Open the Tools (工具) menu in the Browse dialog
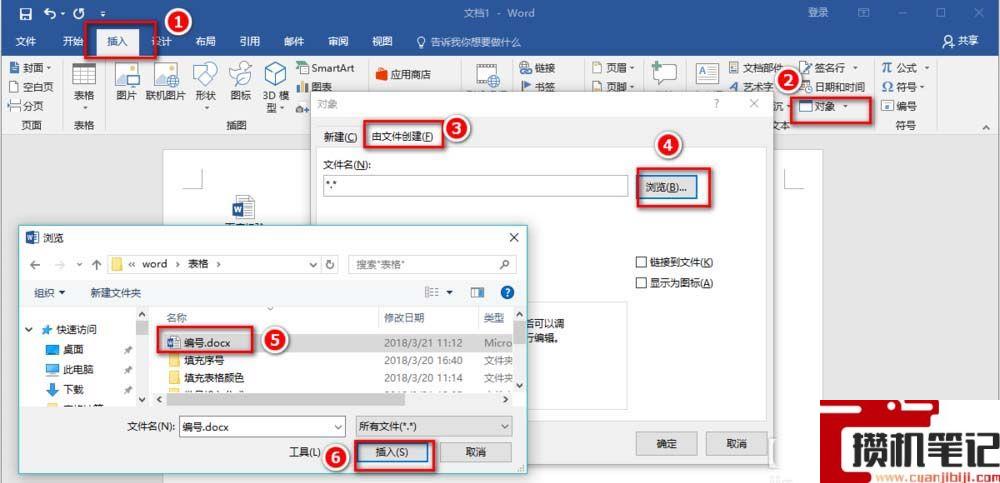 point(305,452)
